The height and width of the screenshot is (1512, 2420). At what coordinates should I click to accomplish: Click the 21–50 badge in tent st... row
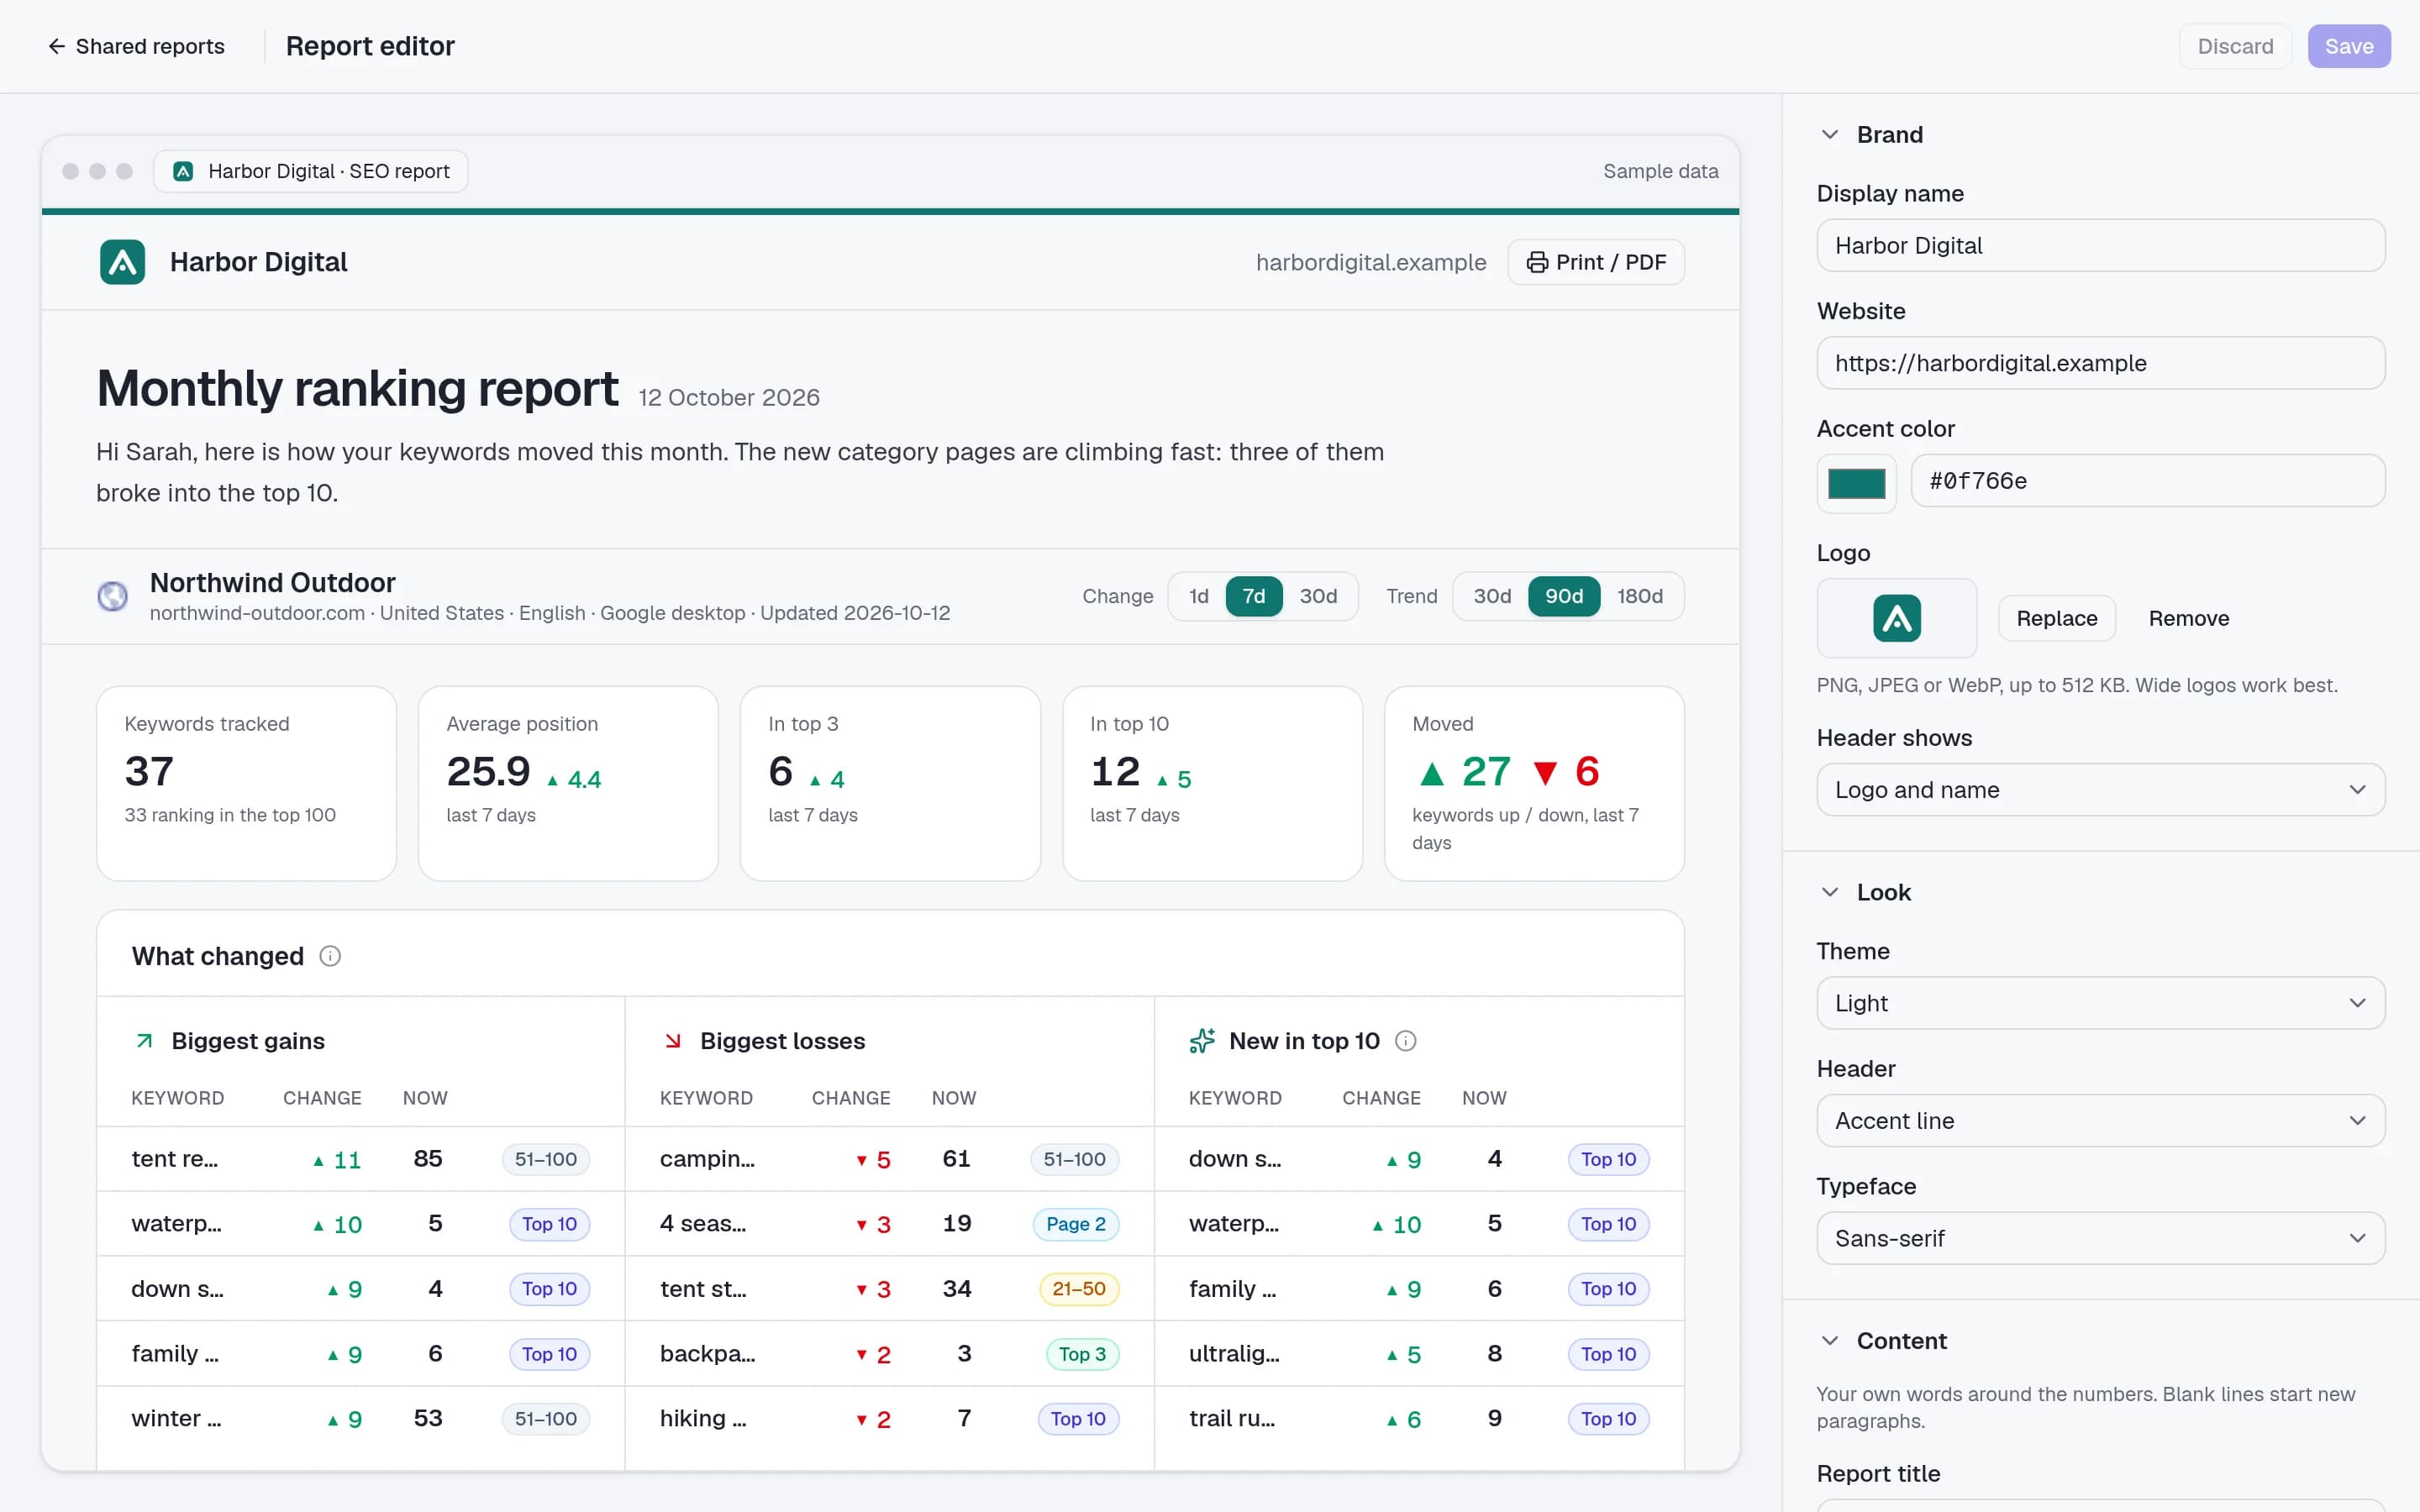click(1079, 1289)
